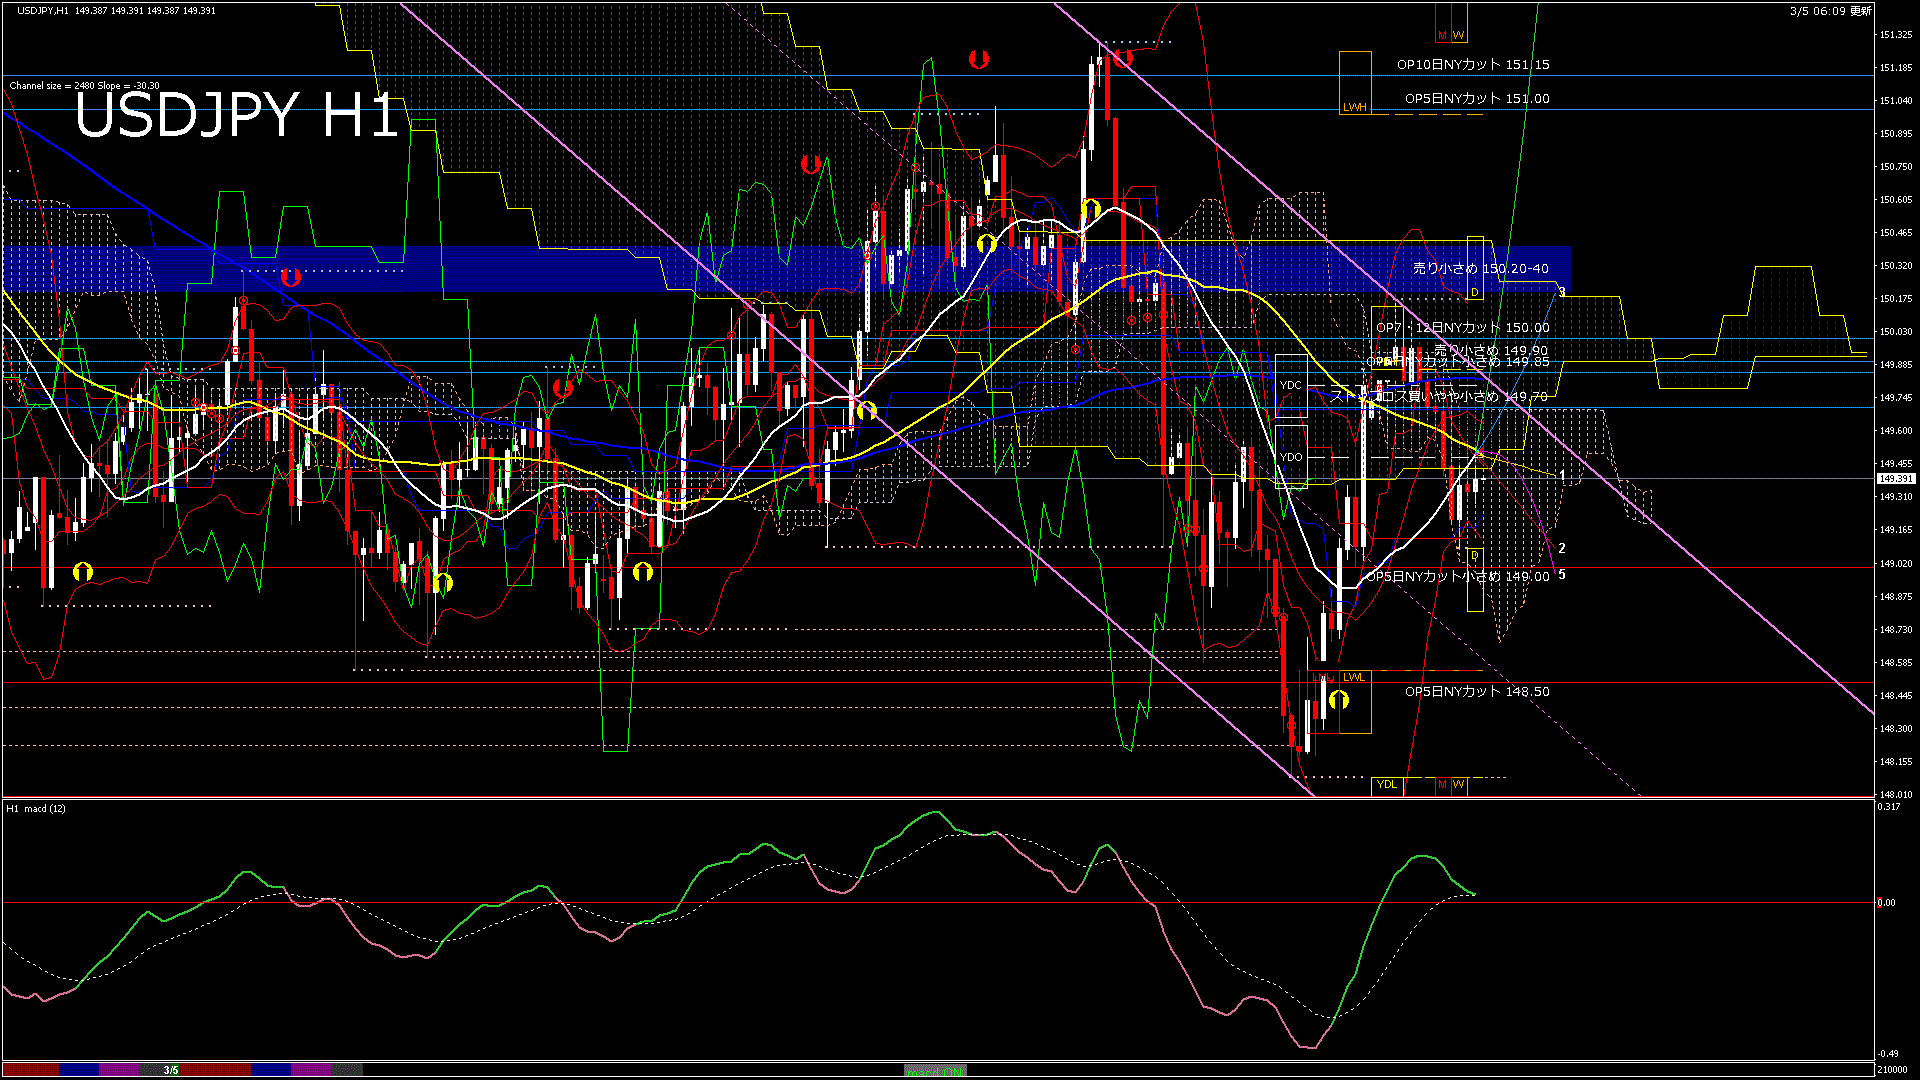Click the wave number 3 label

(x=1562, y=292)
